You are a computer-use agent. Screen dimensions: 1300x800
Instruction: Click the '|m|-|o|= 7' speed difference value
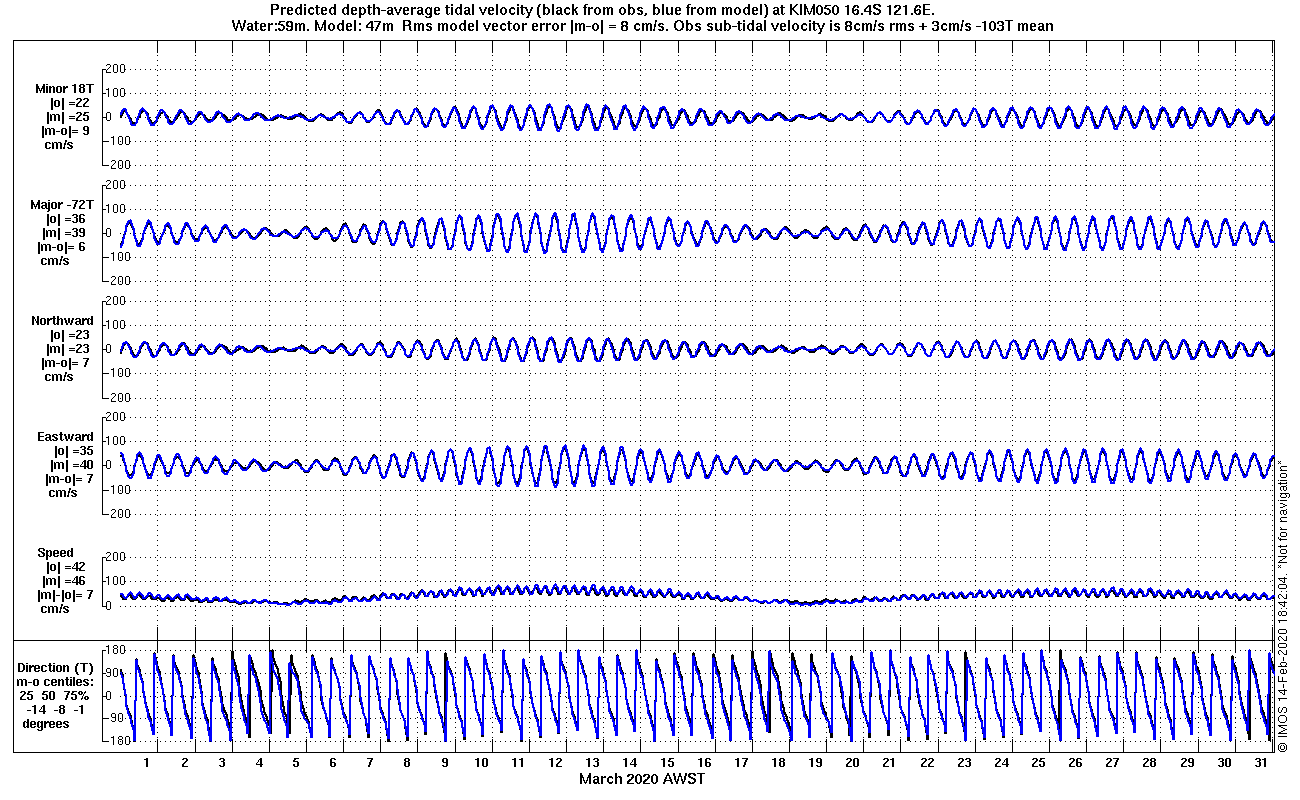pos(65,595)
